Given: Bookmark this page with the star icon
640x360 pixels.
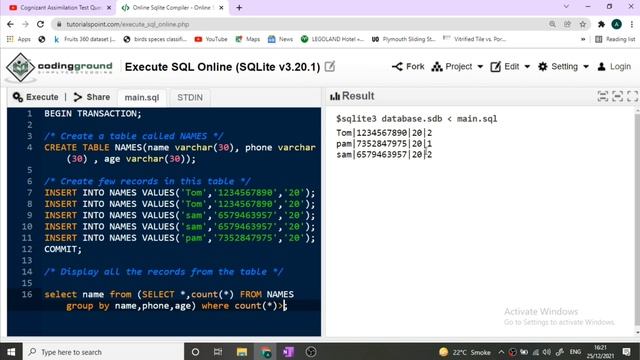Looking at the screenshot, I should tap(582, 24).
